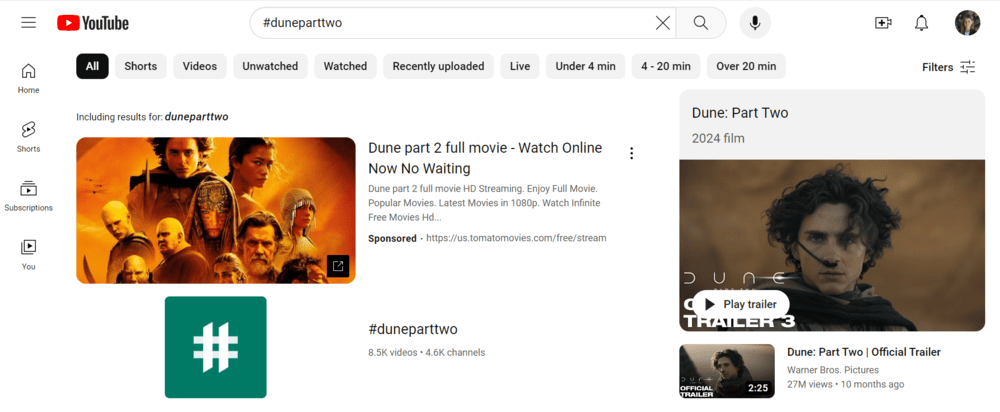Open the account avatar menu
The image size is (1000, 412).
tap(967, 23)
